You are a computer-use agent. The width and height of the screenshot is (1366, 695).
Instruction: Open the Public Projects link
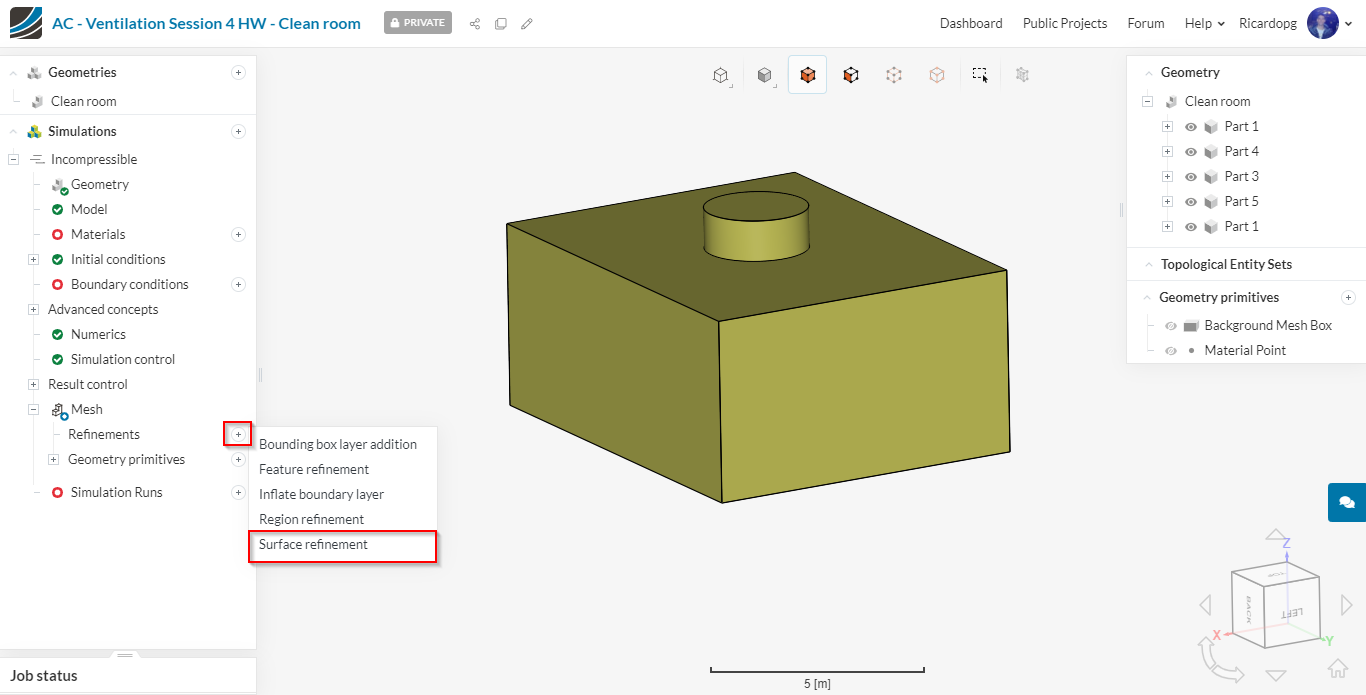1064,23
